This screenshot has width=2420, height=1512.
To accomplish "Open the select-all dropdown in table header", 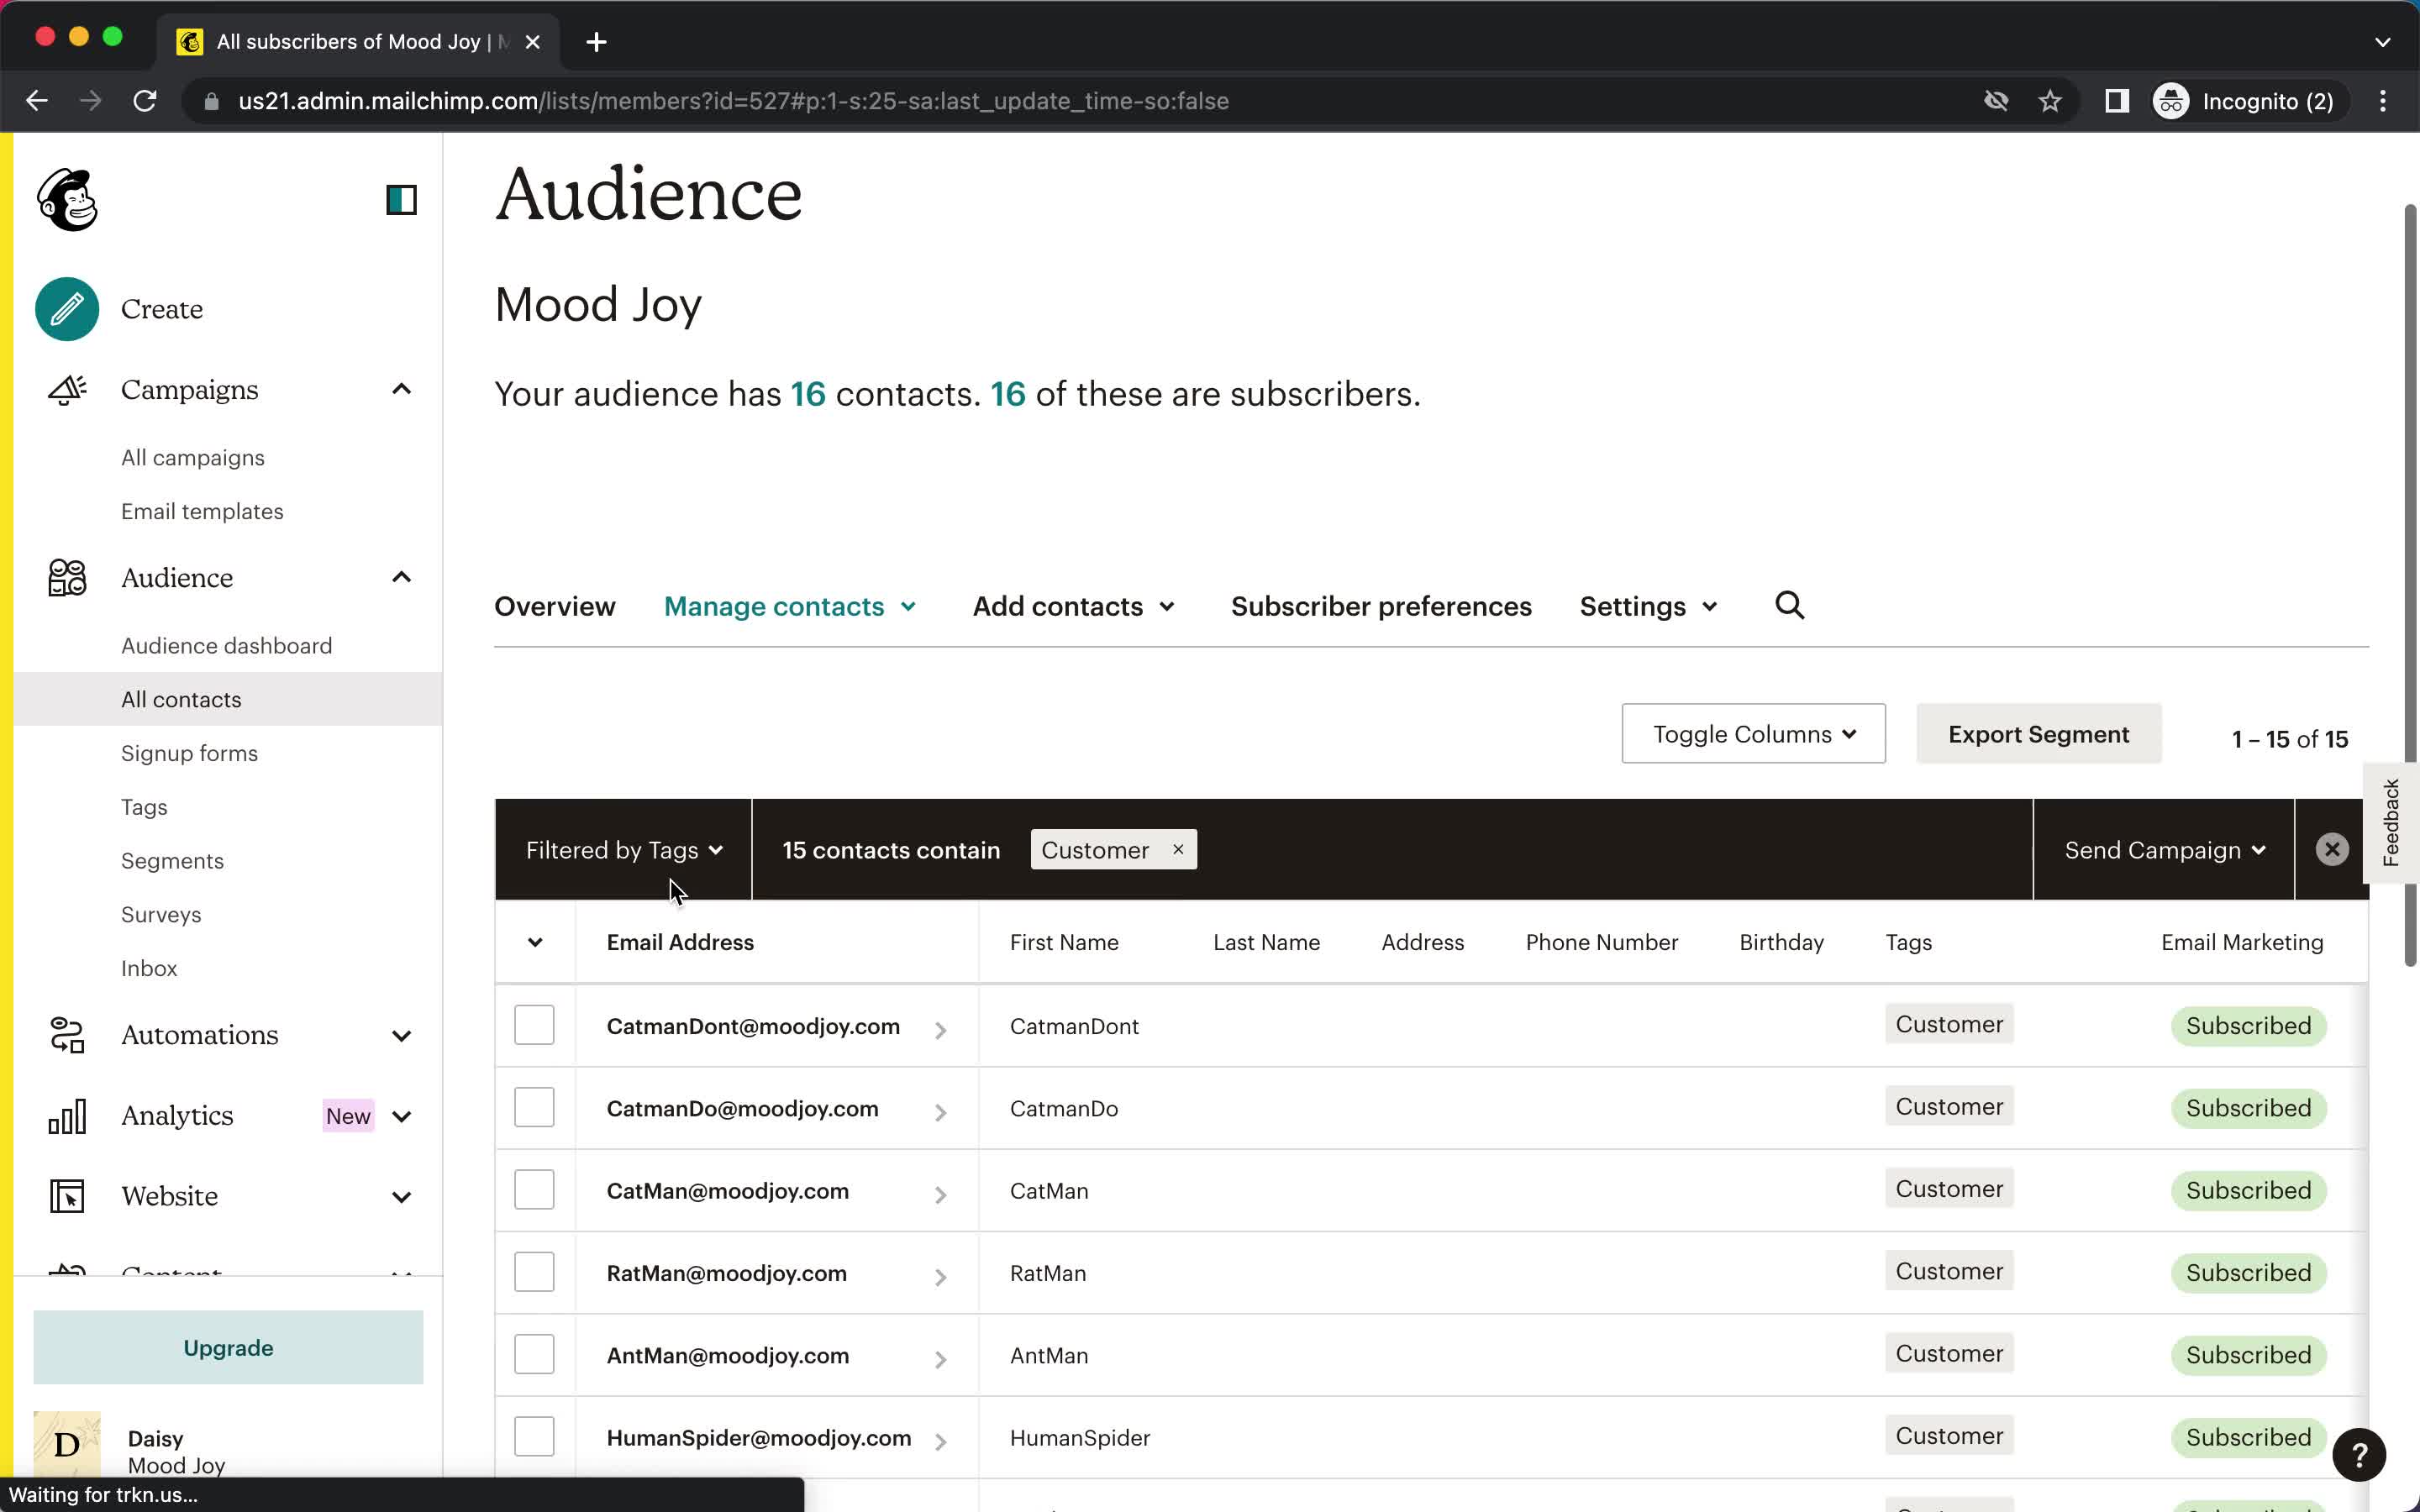I will pyautogui.click(x=535, y=942).
